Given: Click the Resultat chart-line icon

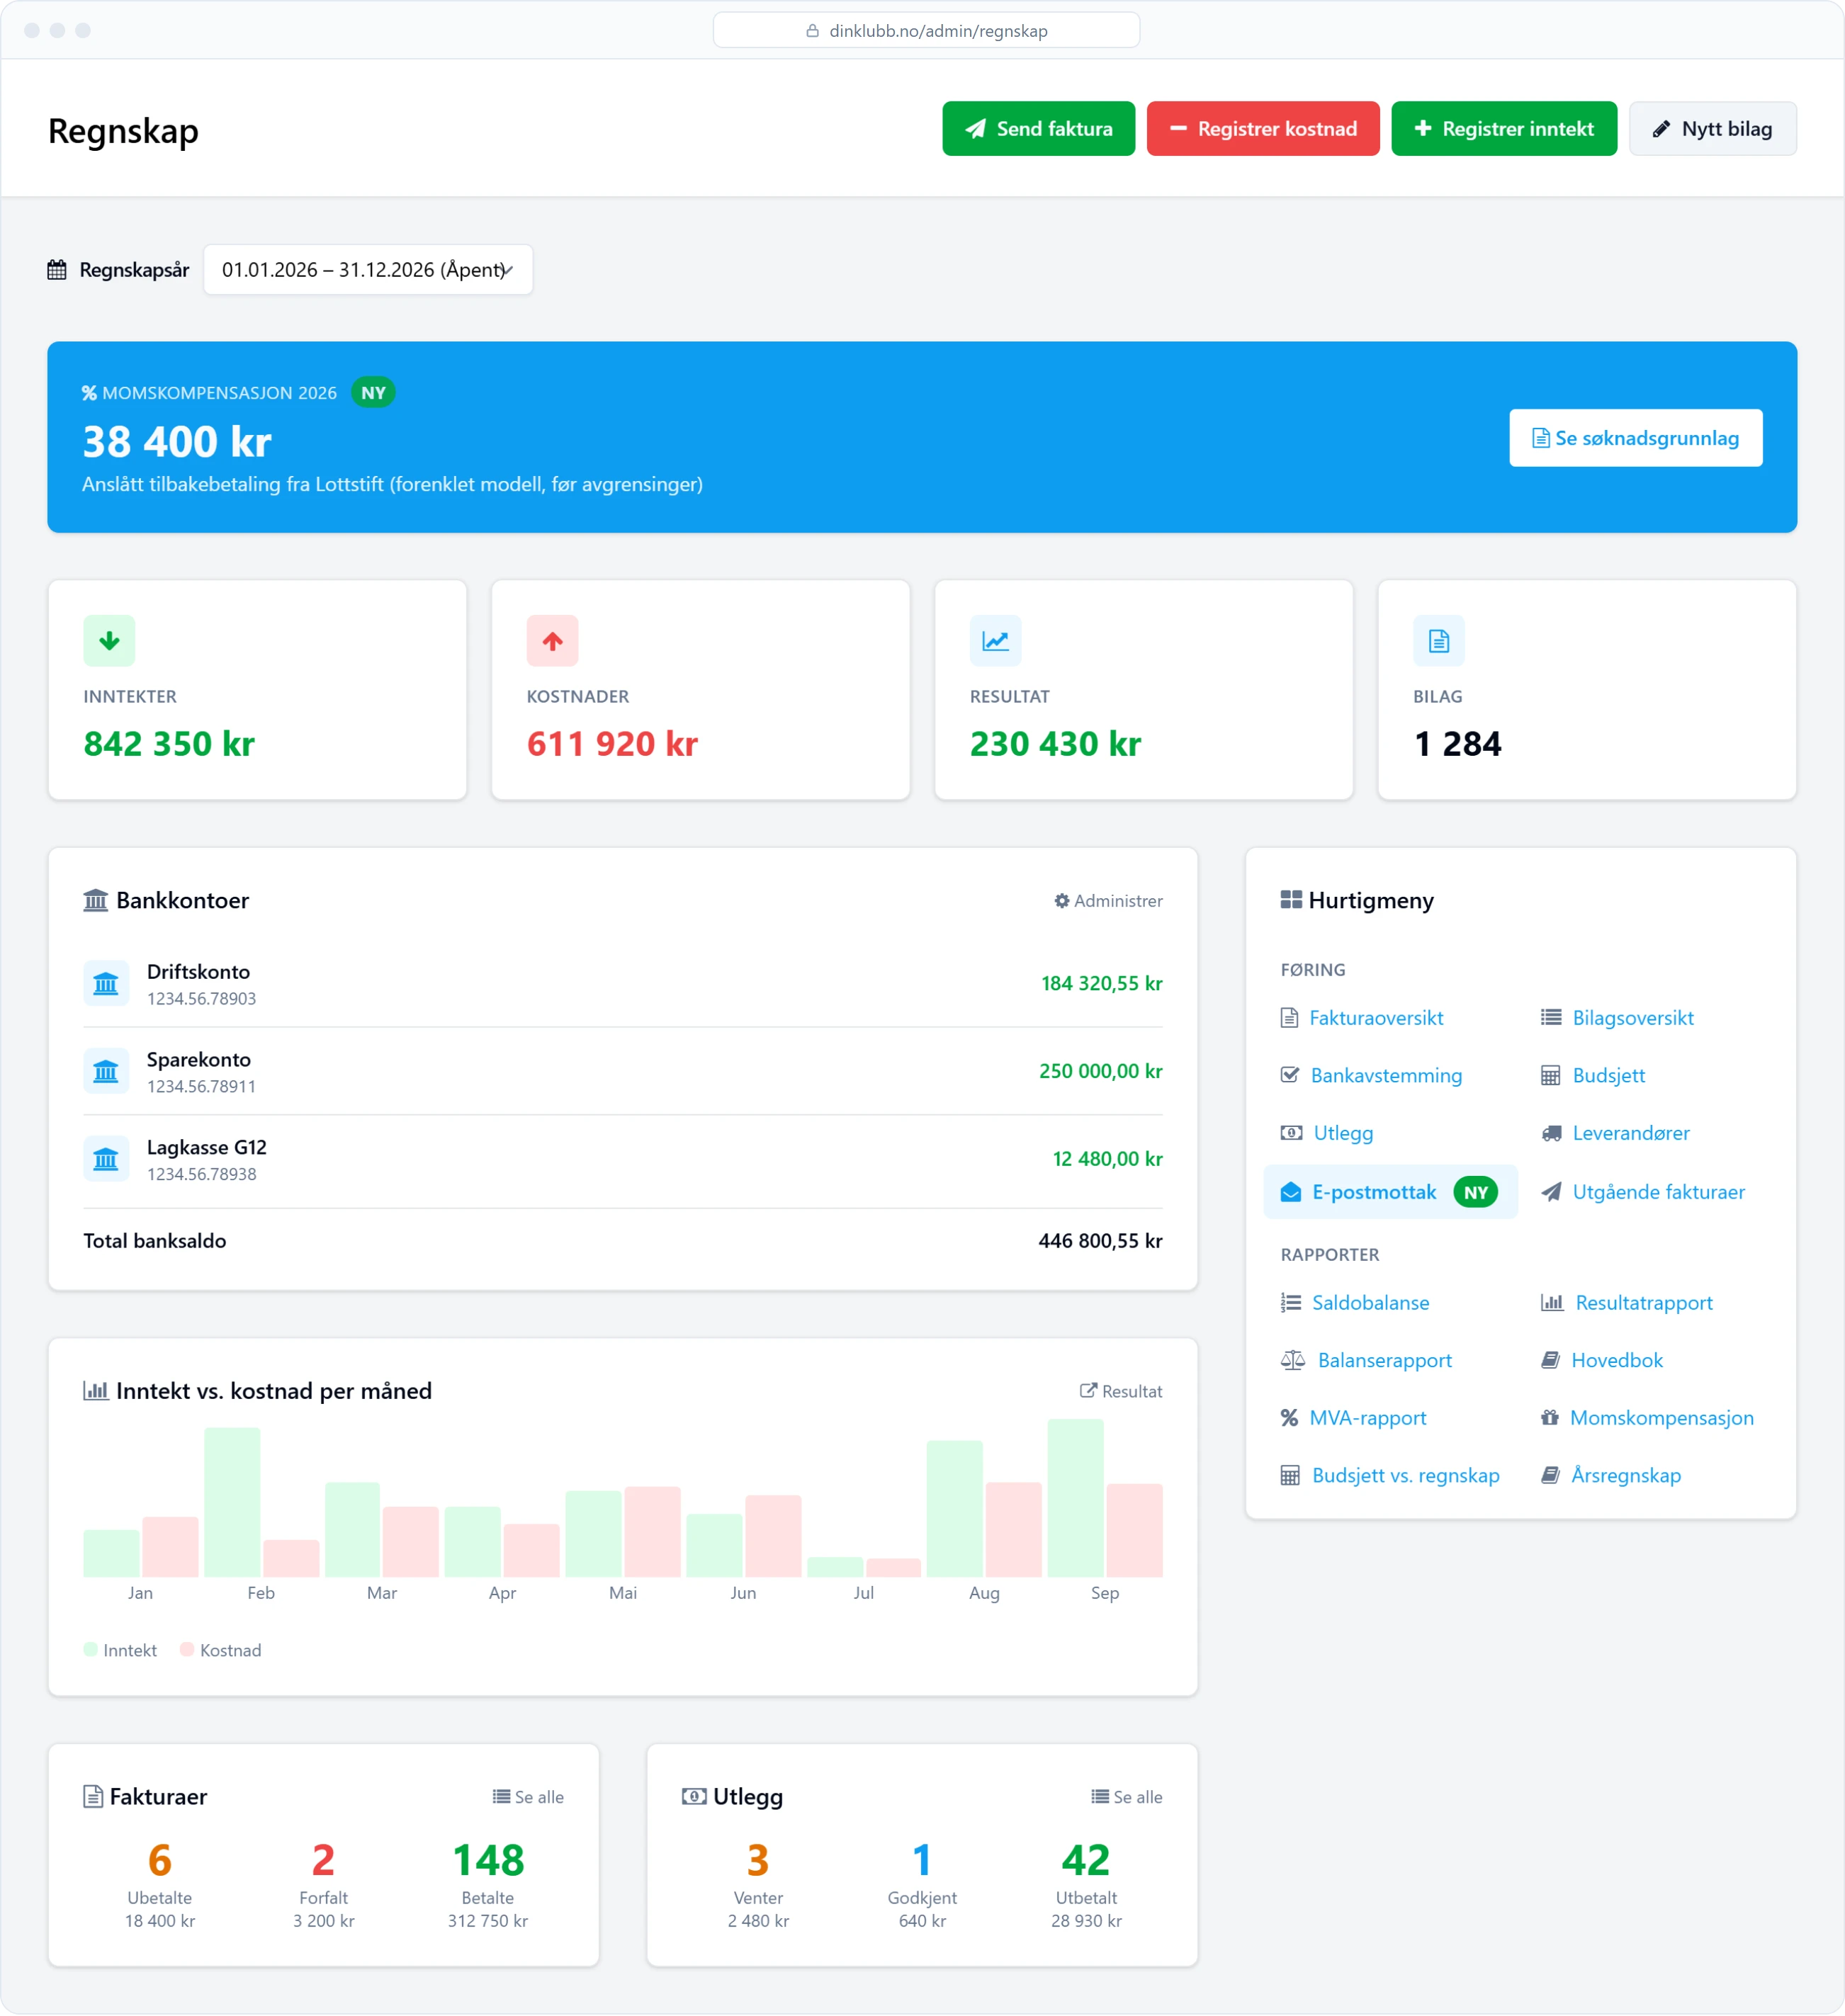Looking at the screenshot, I should (995, 641).
